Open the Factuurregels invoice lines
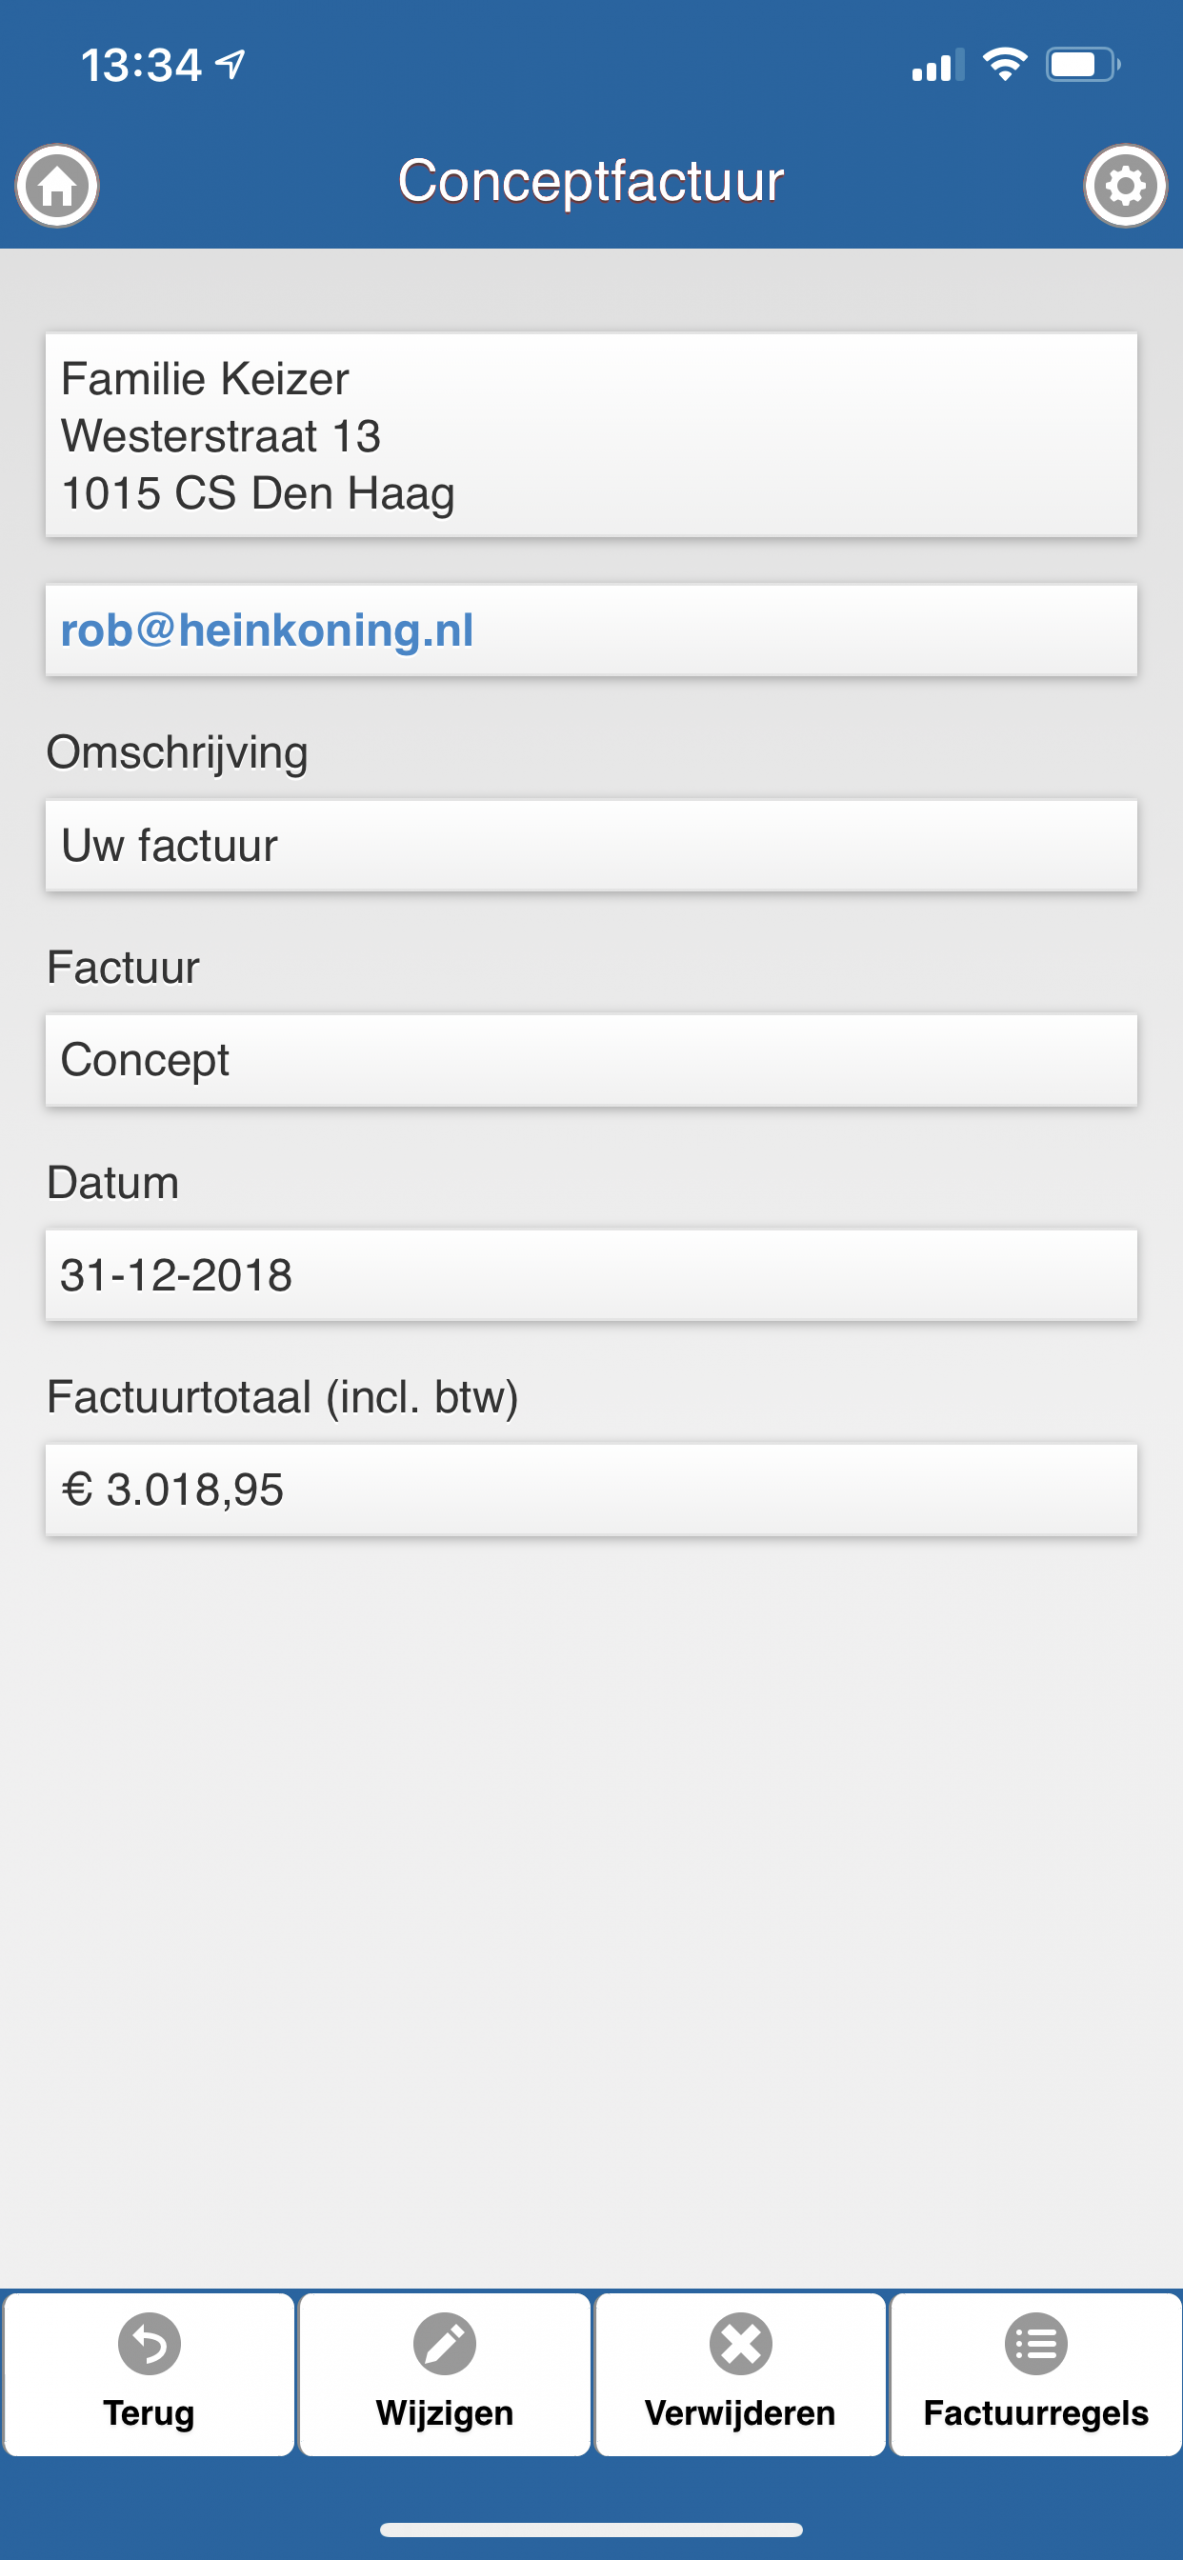Image resolution: width=1183 pixels, height=2560 pixels. (x=1036, y=2373)
